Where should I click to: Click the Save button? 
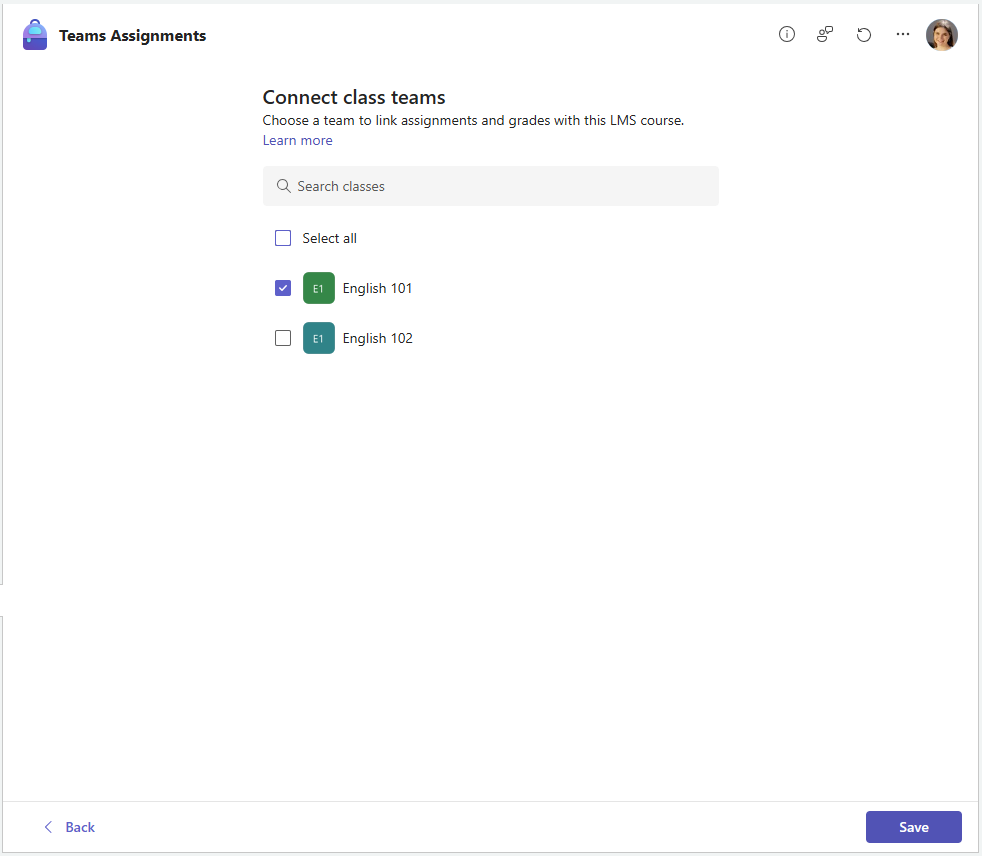tap(913, 827)
